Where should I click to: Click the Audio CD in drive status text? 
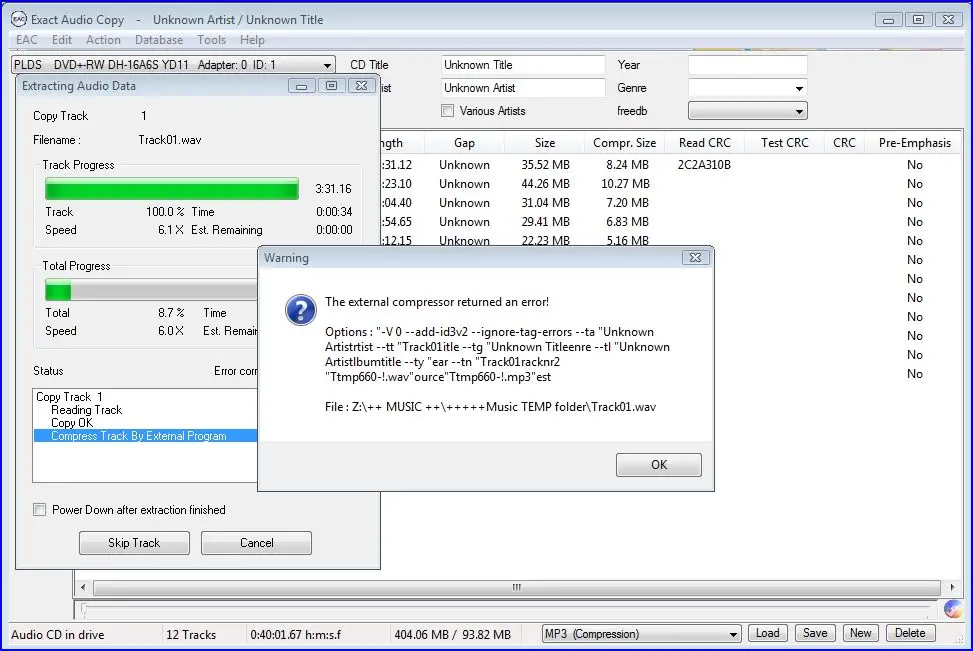pyautogui.click(x=58, y=635)
